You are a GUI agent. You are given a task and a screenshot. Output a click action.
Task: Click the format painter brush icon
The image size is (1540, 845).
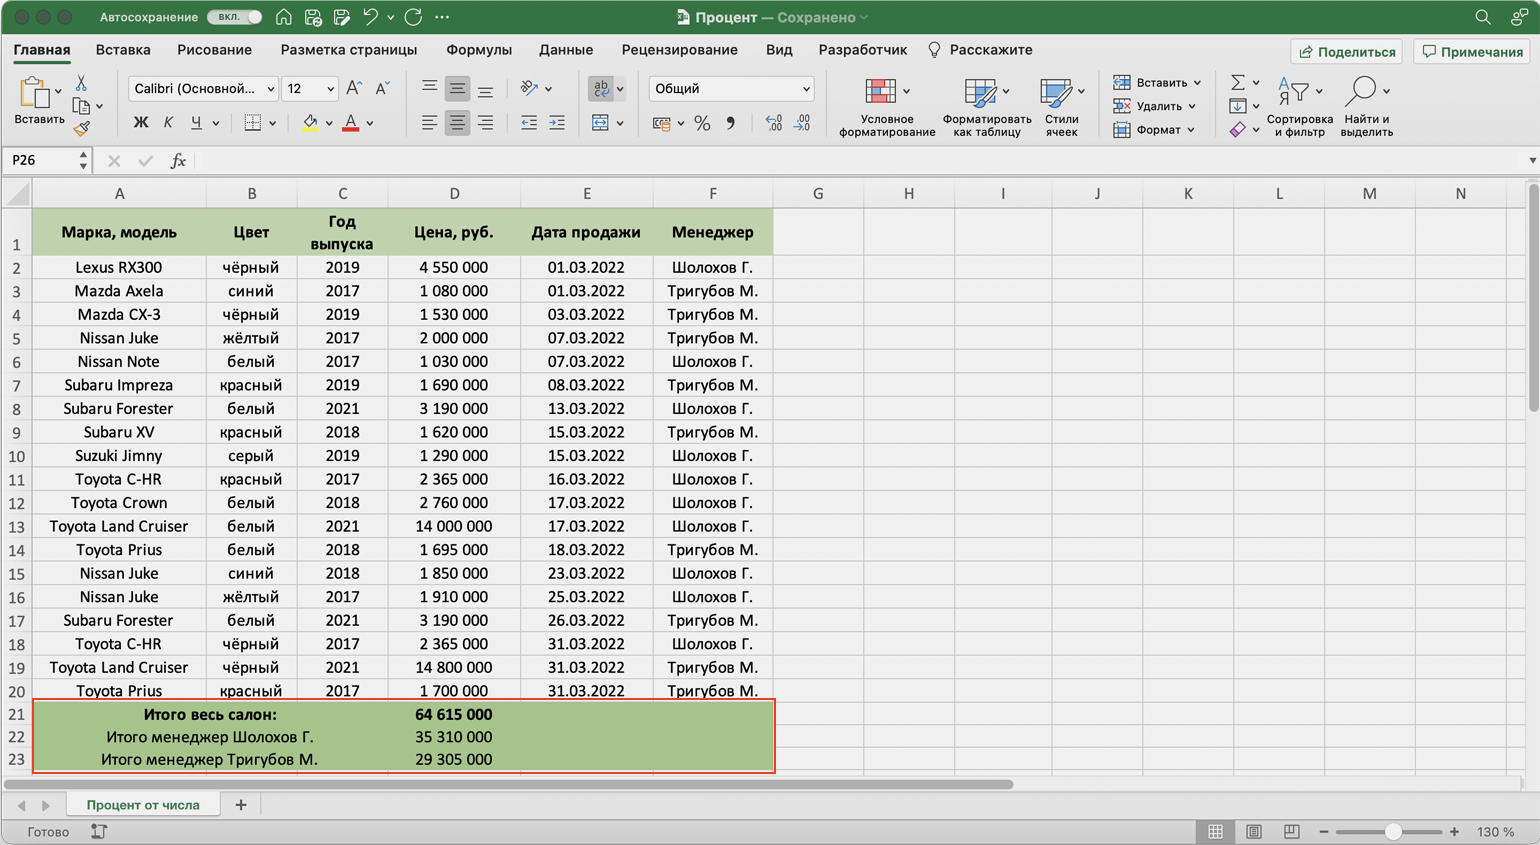82,128
